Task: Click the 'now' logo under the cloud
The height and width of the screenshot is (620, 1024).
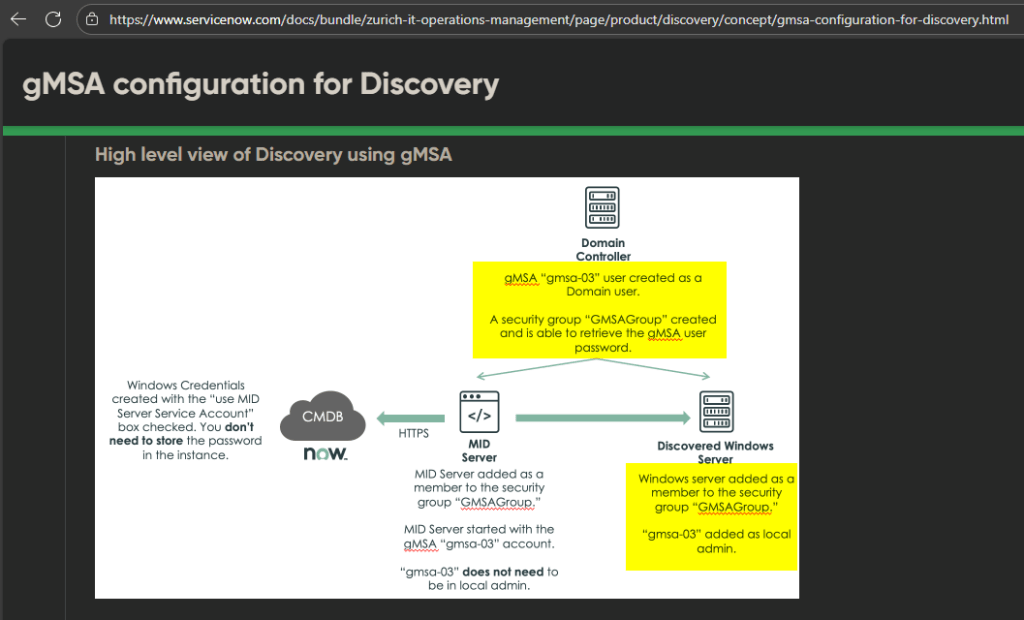Action: click(325, 454)
